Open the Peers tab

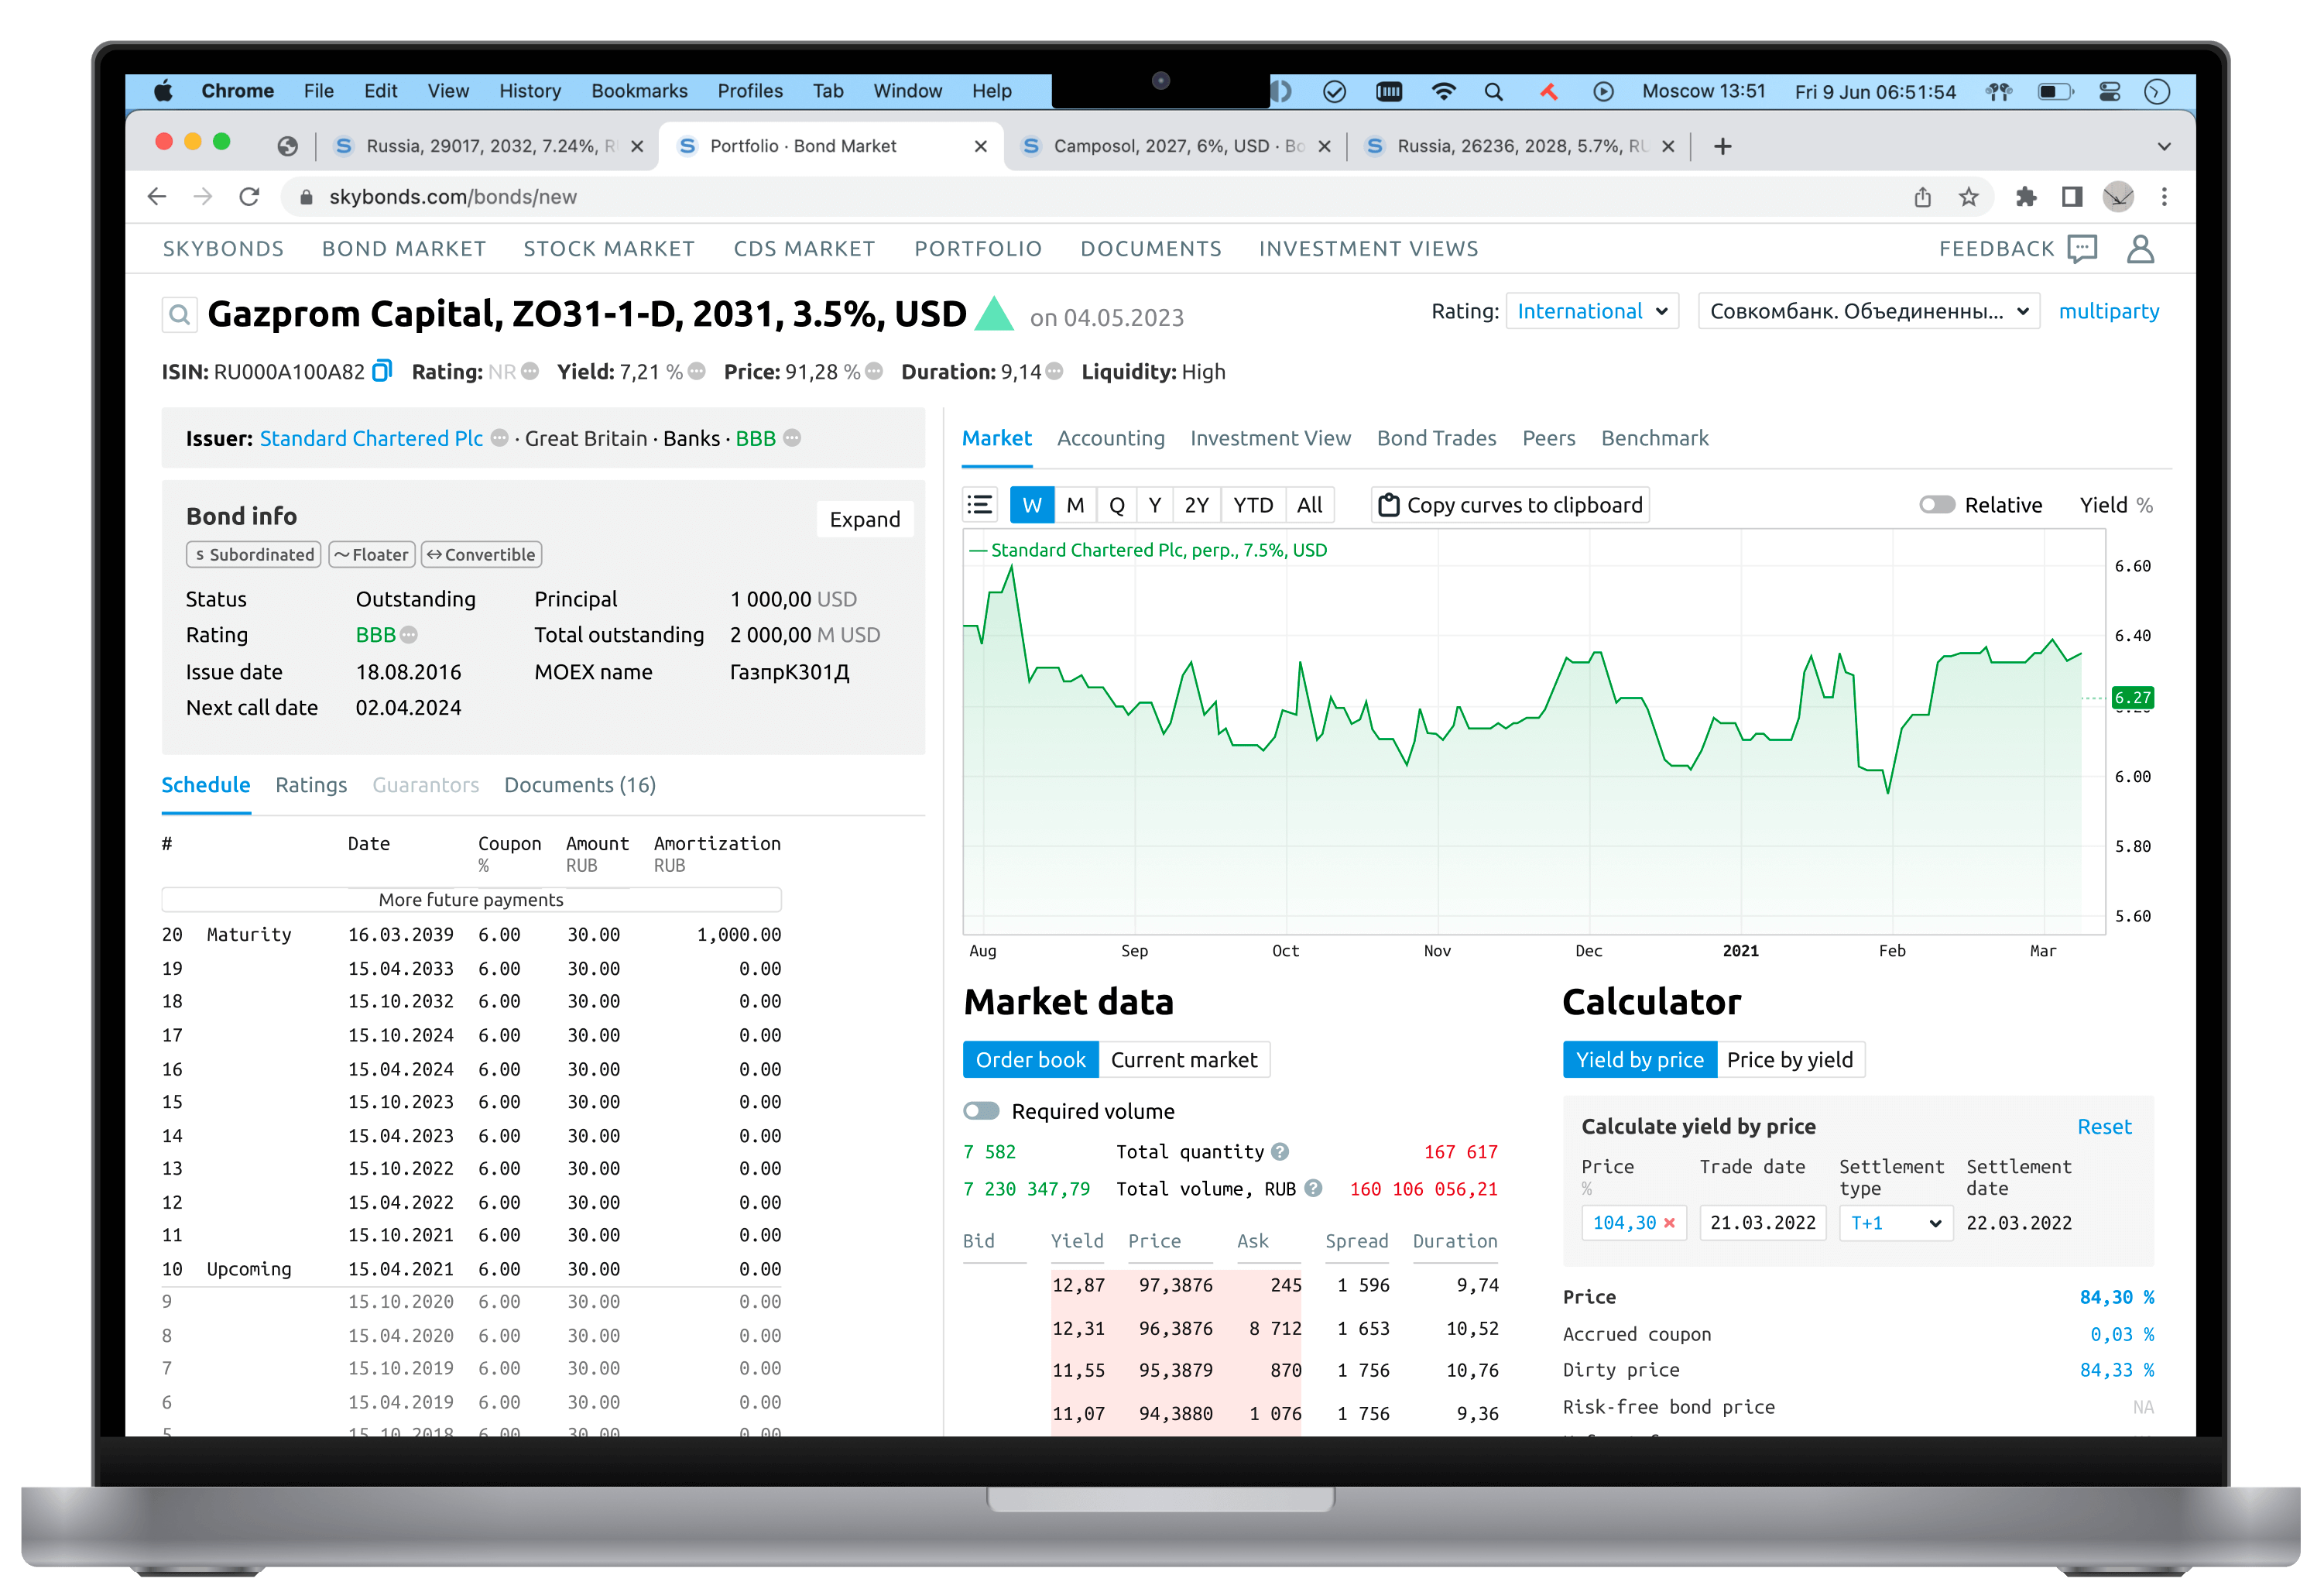[x=1548, y=438]
